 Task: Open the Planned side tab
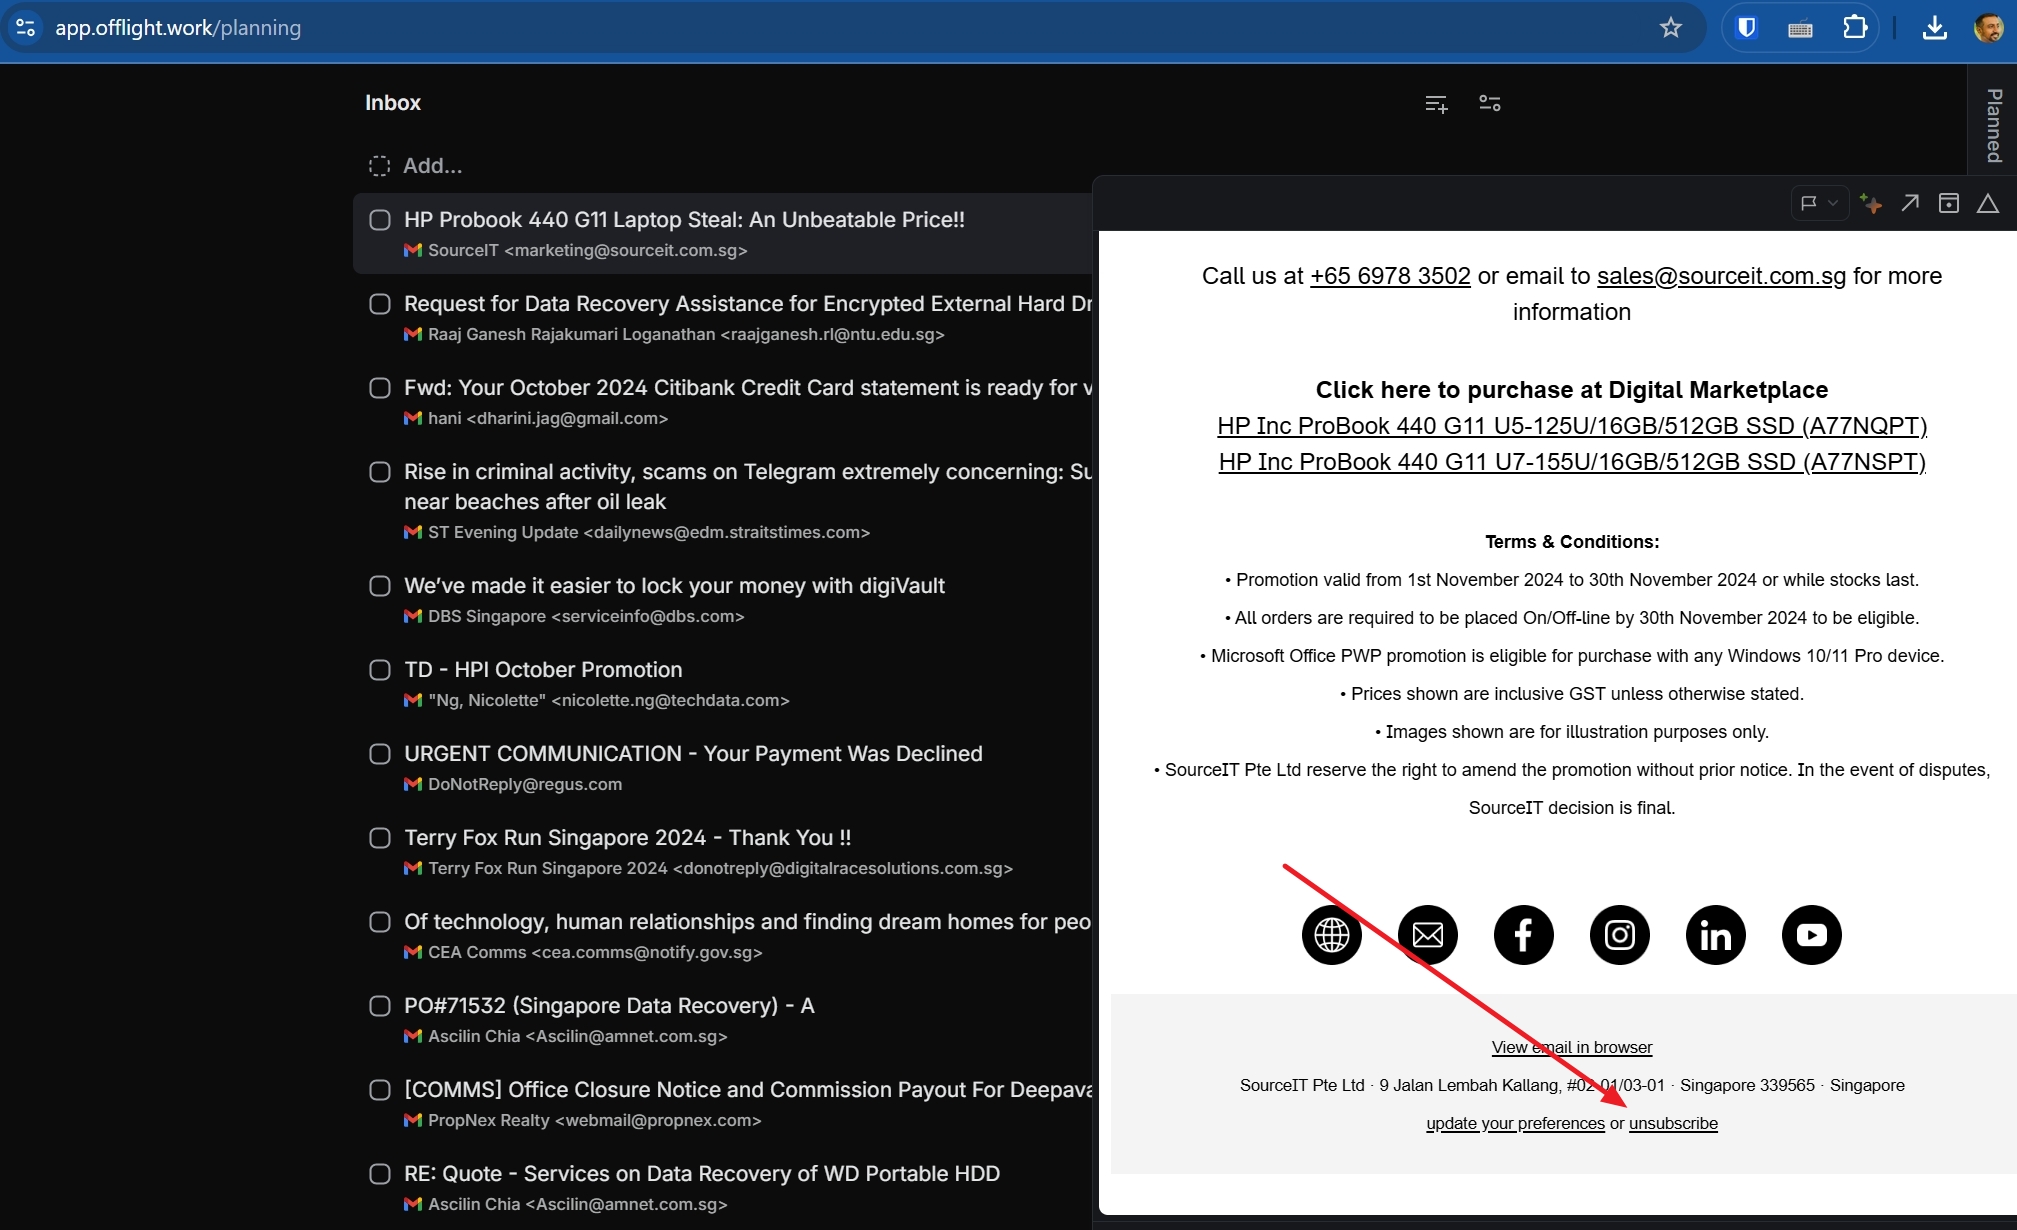coord(1993,125)
